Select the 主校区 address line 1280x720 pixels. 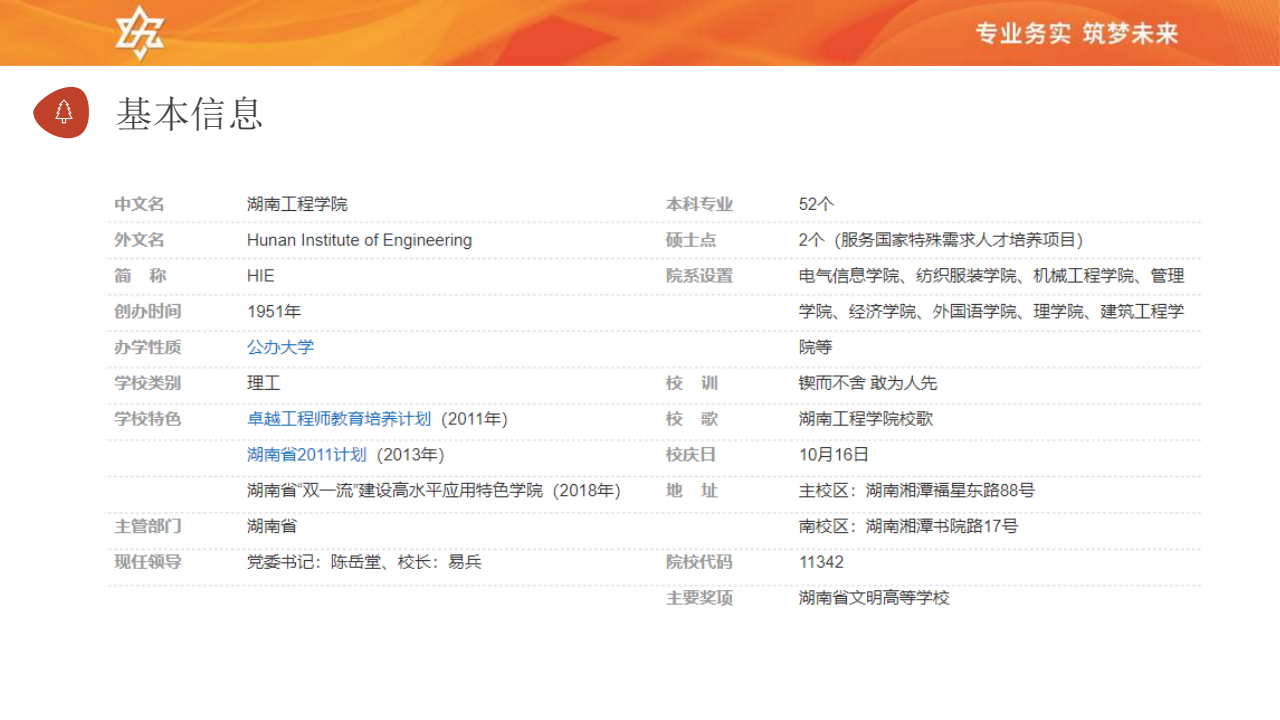point(916,491)
